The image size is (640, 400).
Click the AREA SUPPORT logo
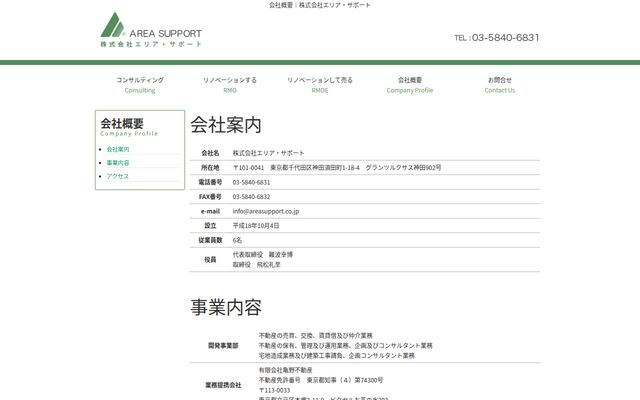151,30
